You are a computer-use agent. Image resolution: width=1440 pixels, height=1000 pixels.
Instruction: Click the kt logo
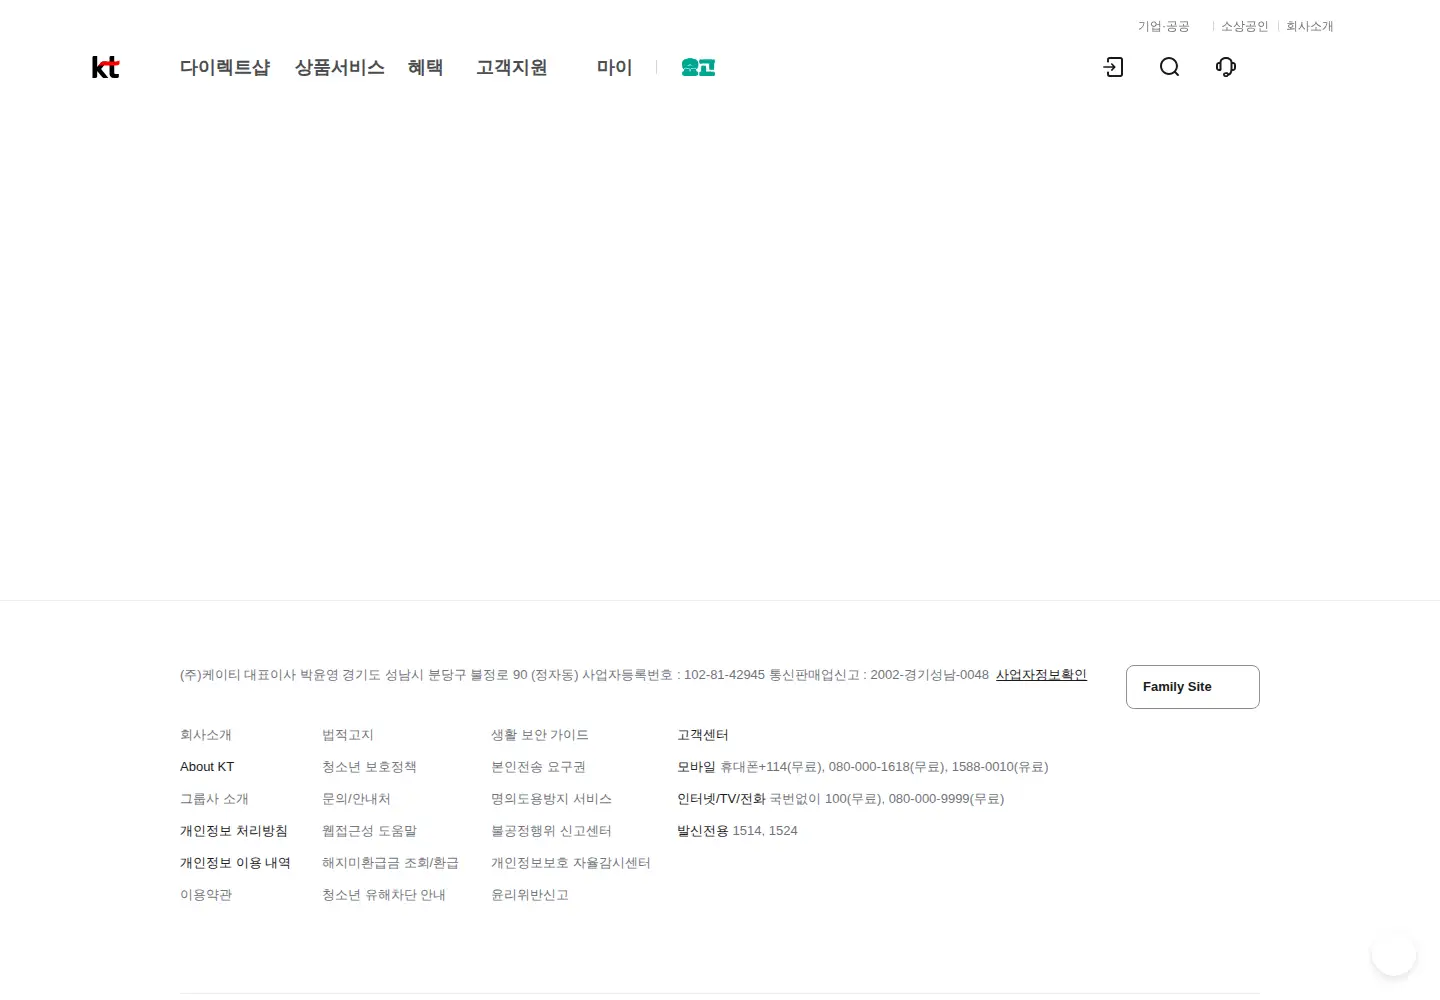point(105,67)
